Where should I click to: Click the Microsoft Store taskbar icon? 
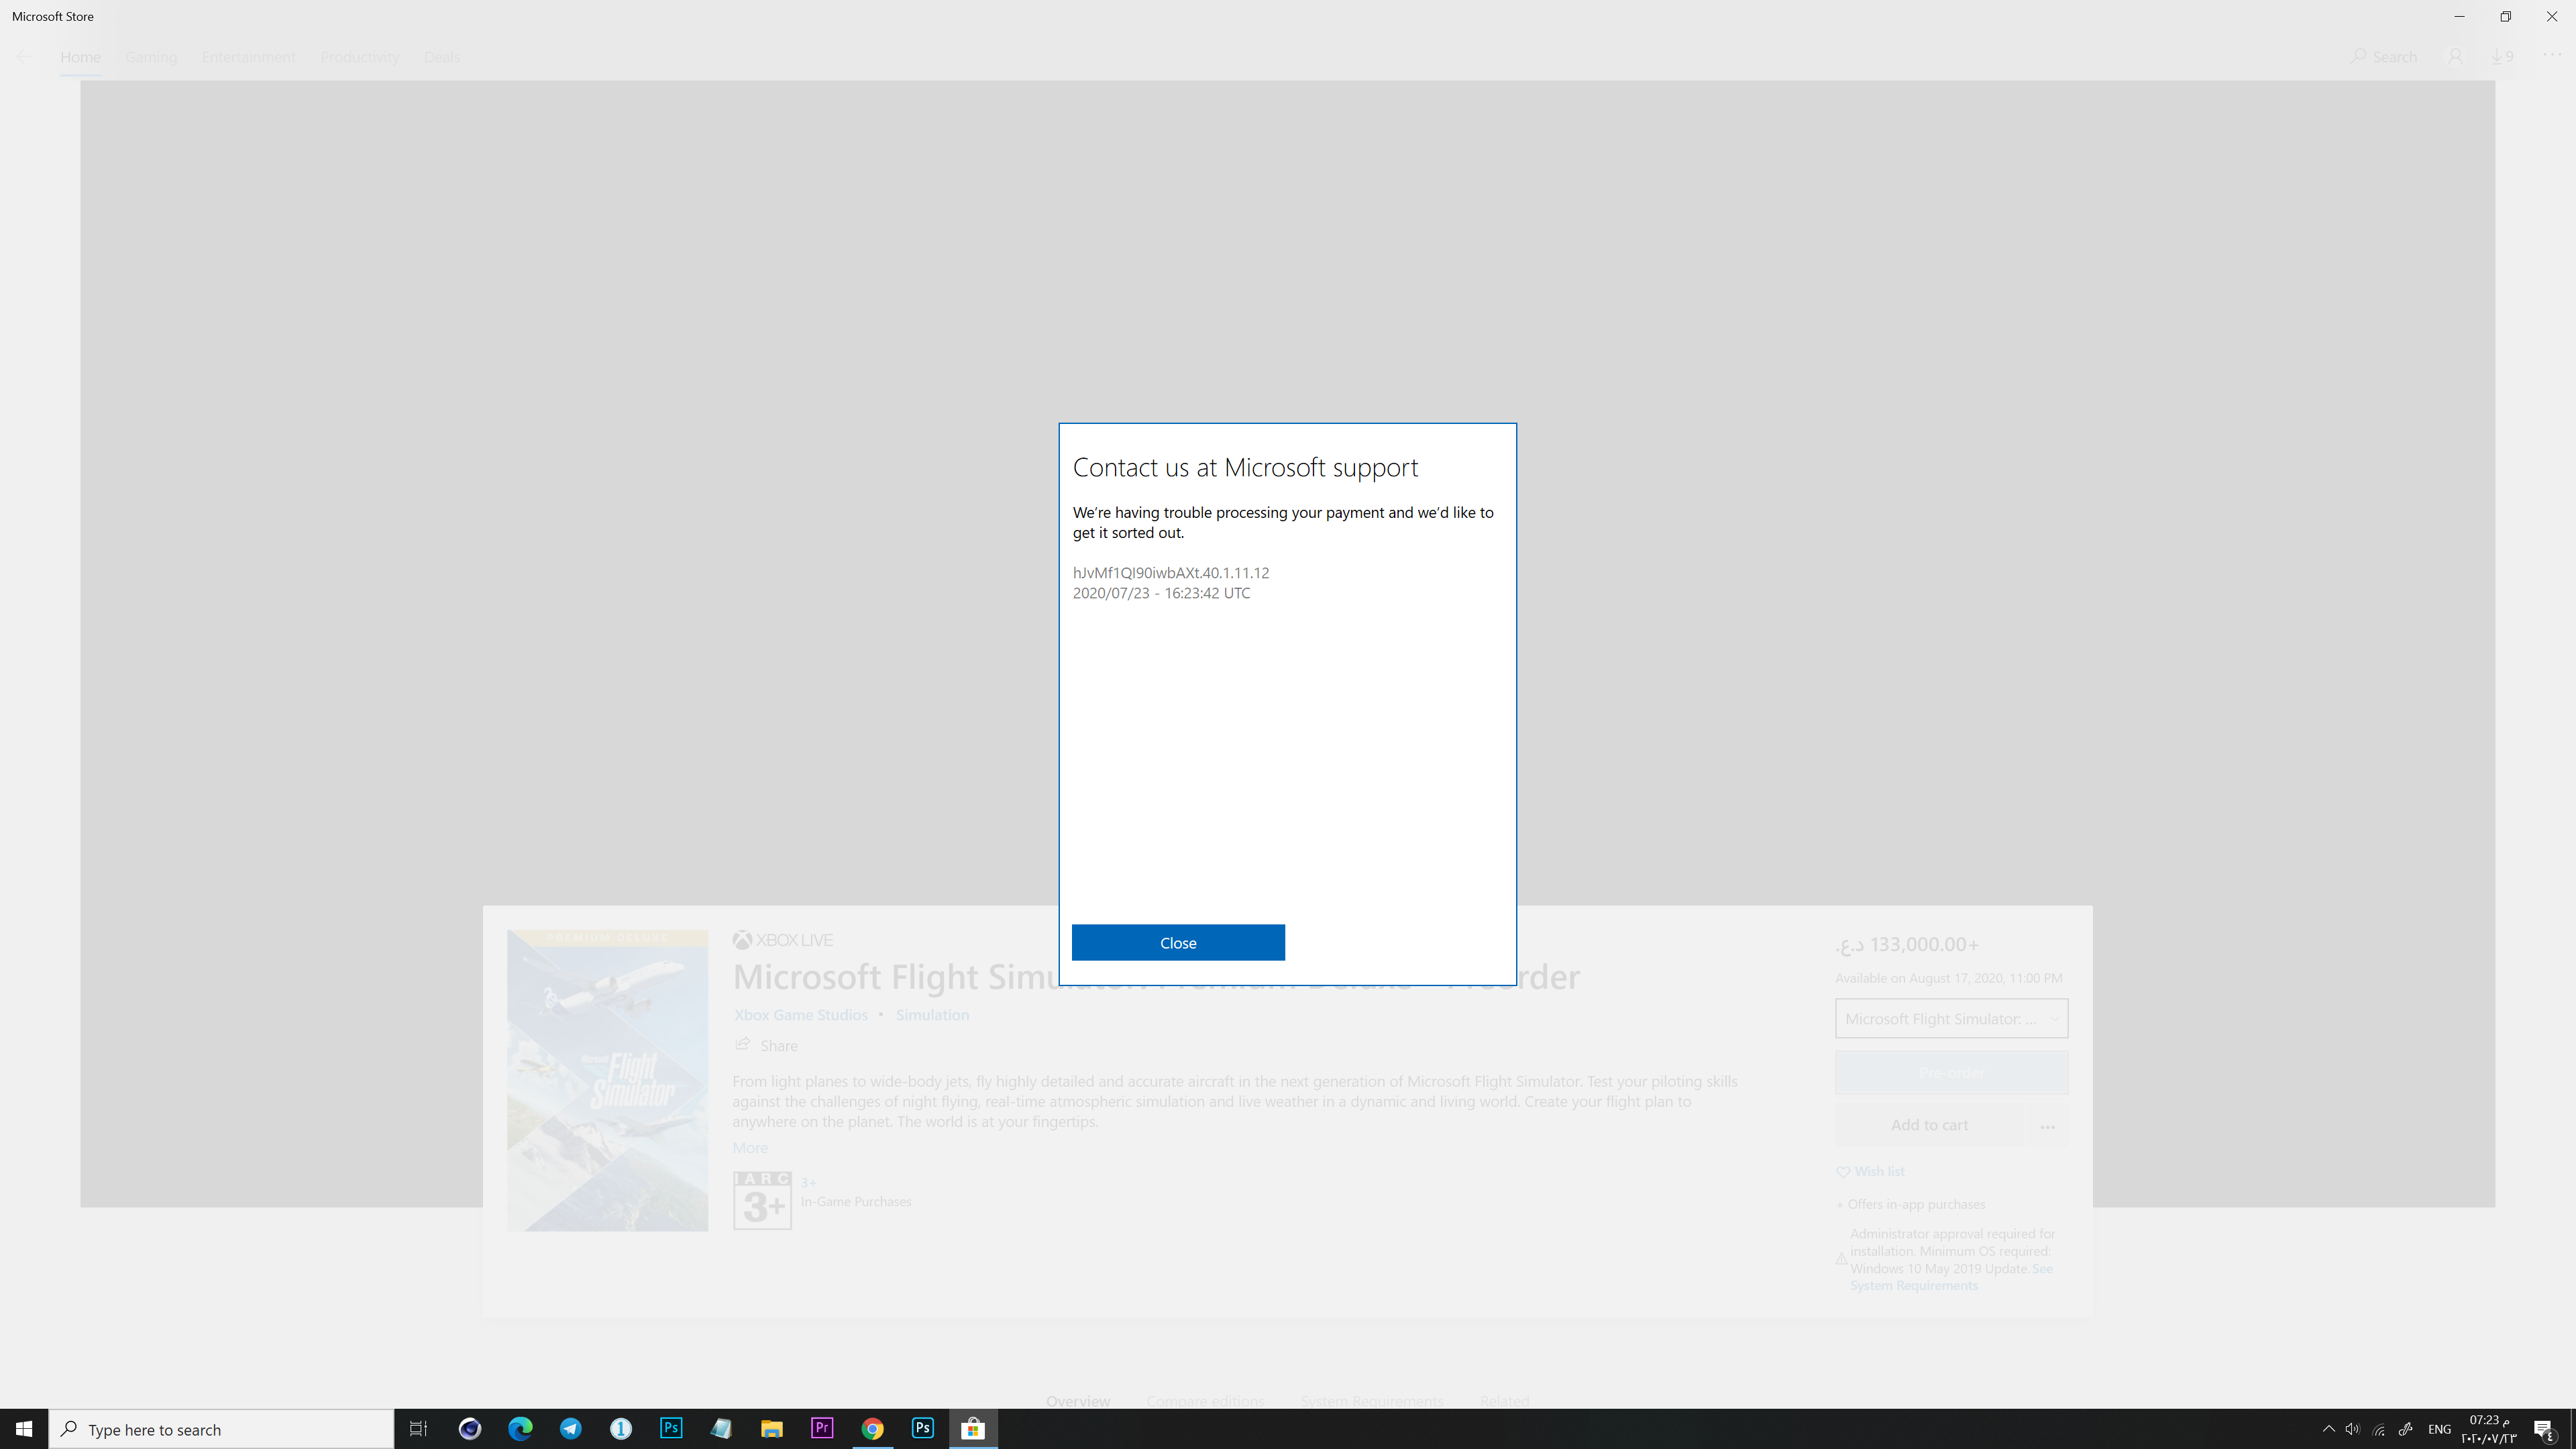[973, 1429]
